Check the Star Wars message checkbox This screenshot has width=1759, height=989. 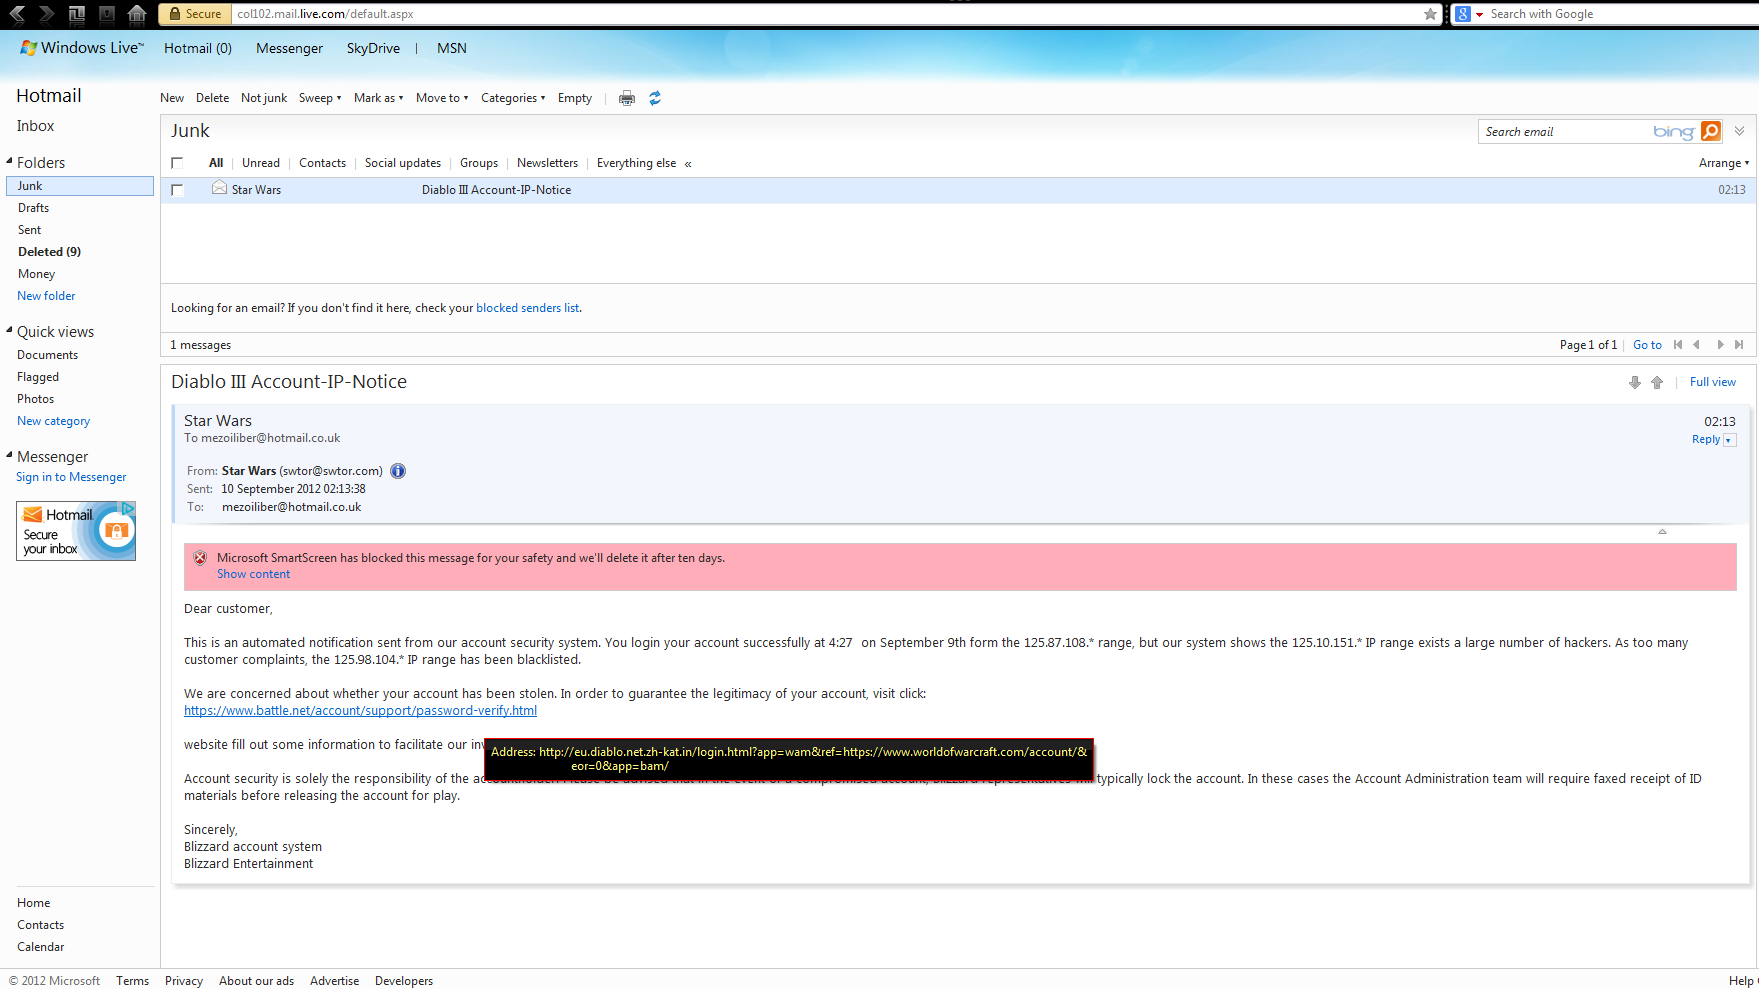(x=177, y=190)
